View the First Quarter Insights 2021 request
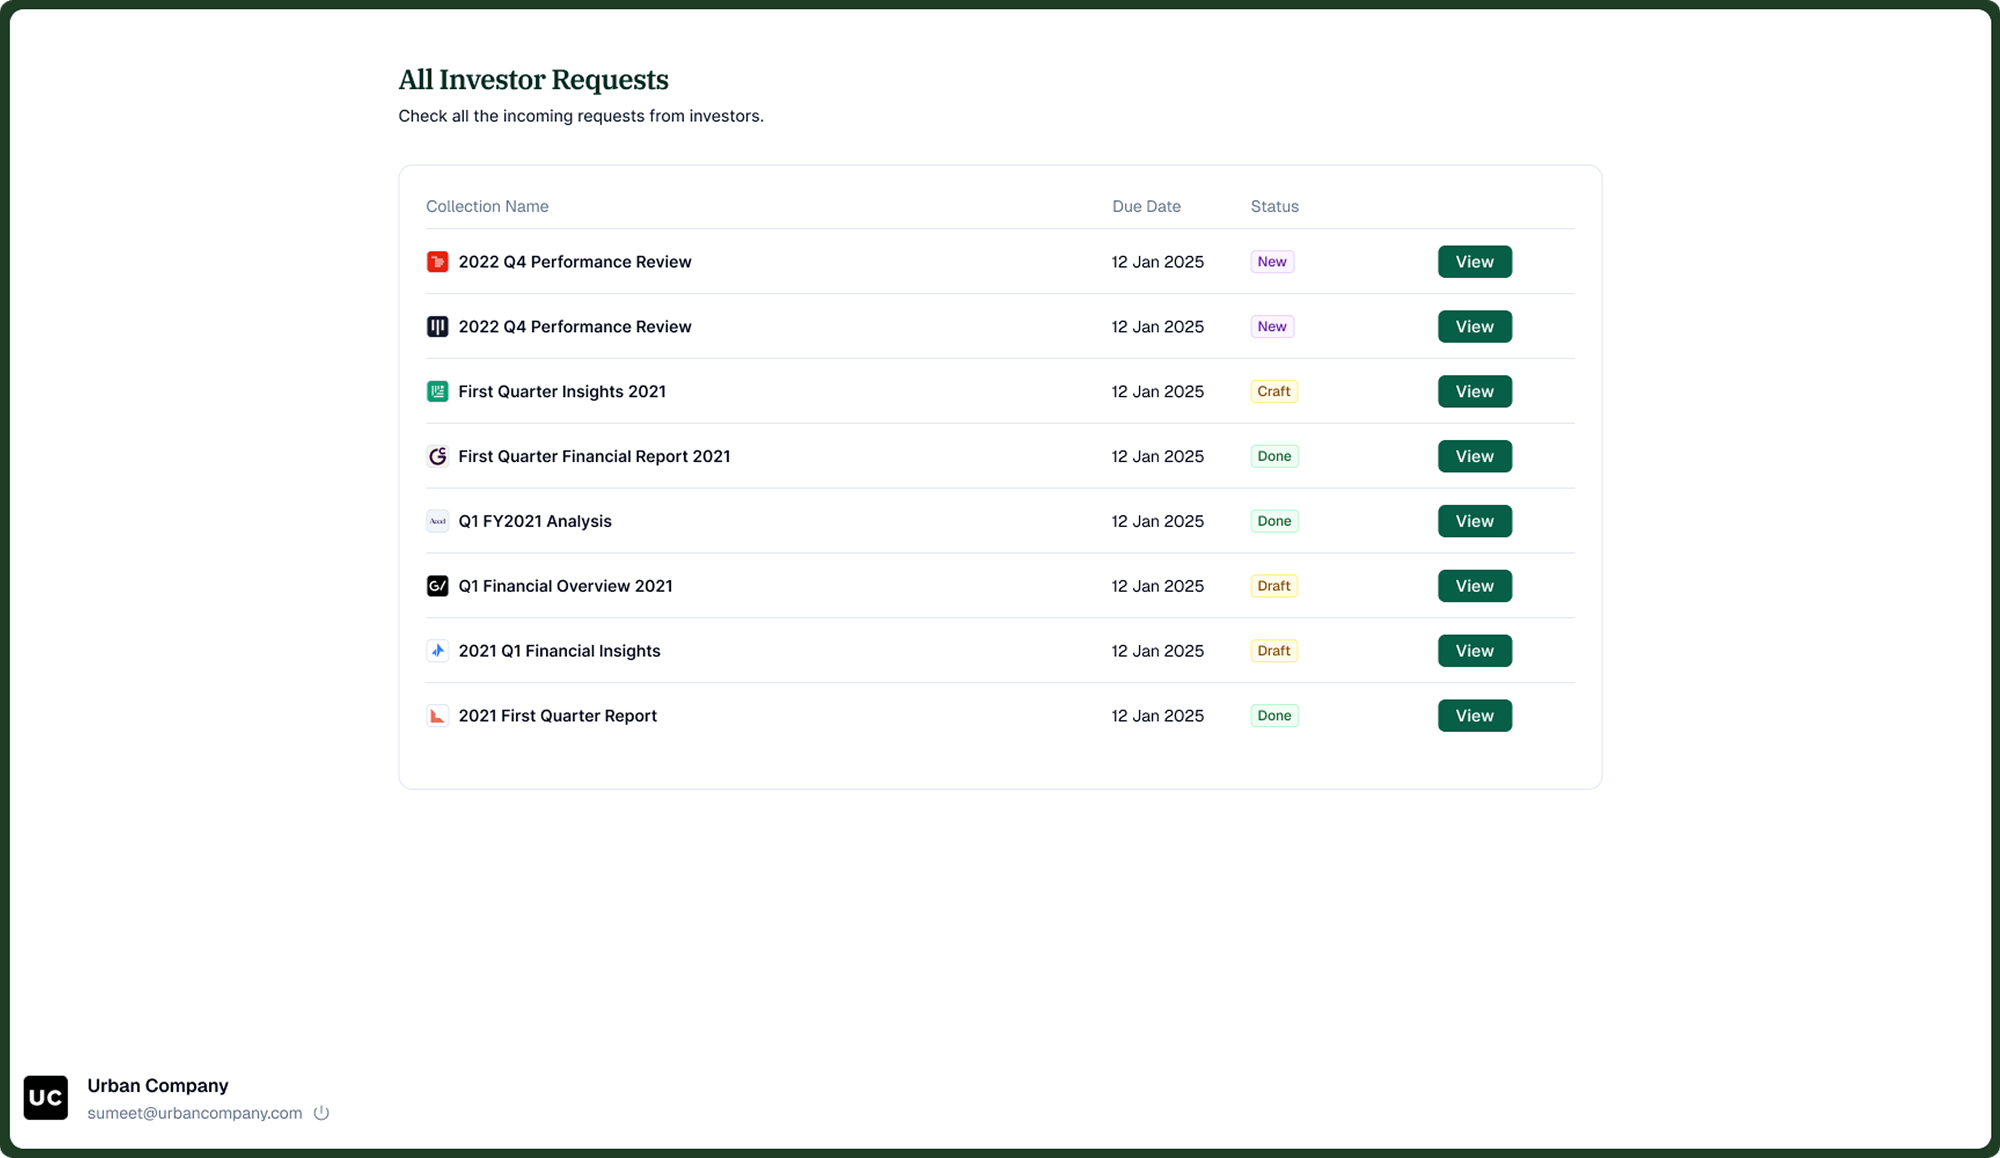Screen dimensions: 2000x1158 tap(1475, 392)
